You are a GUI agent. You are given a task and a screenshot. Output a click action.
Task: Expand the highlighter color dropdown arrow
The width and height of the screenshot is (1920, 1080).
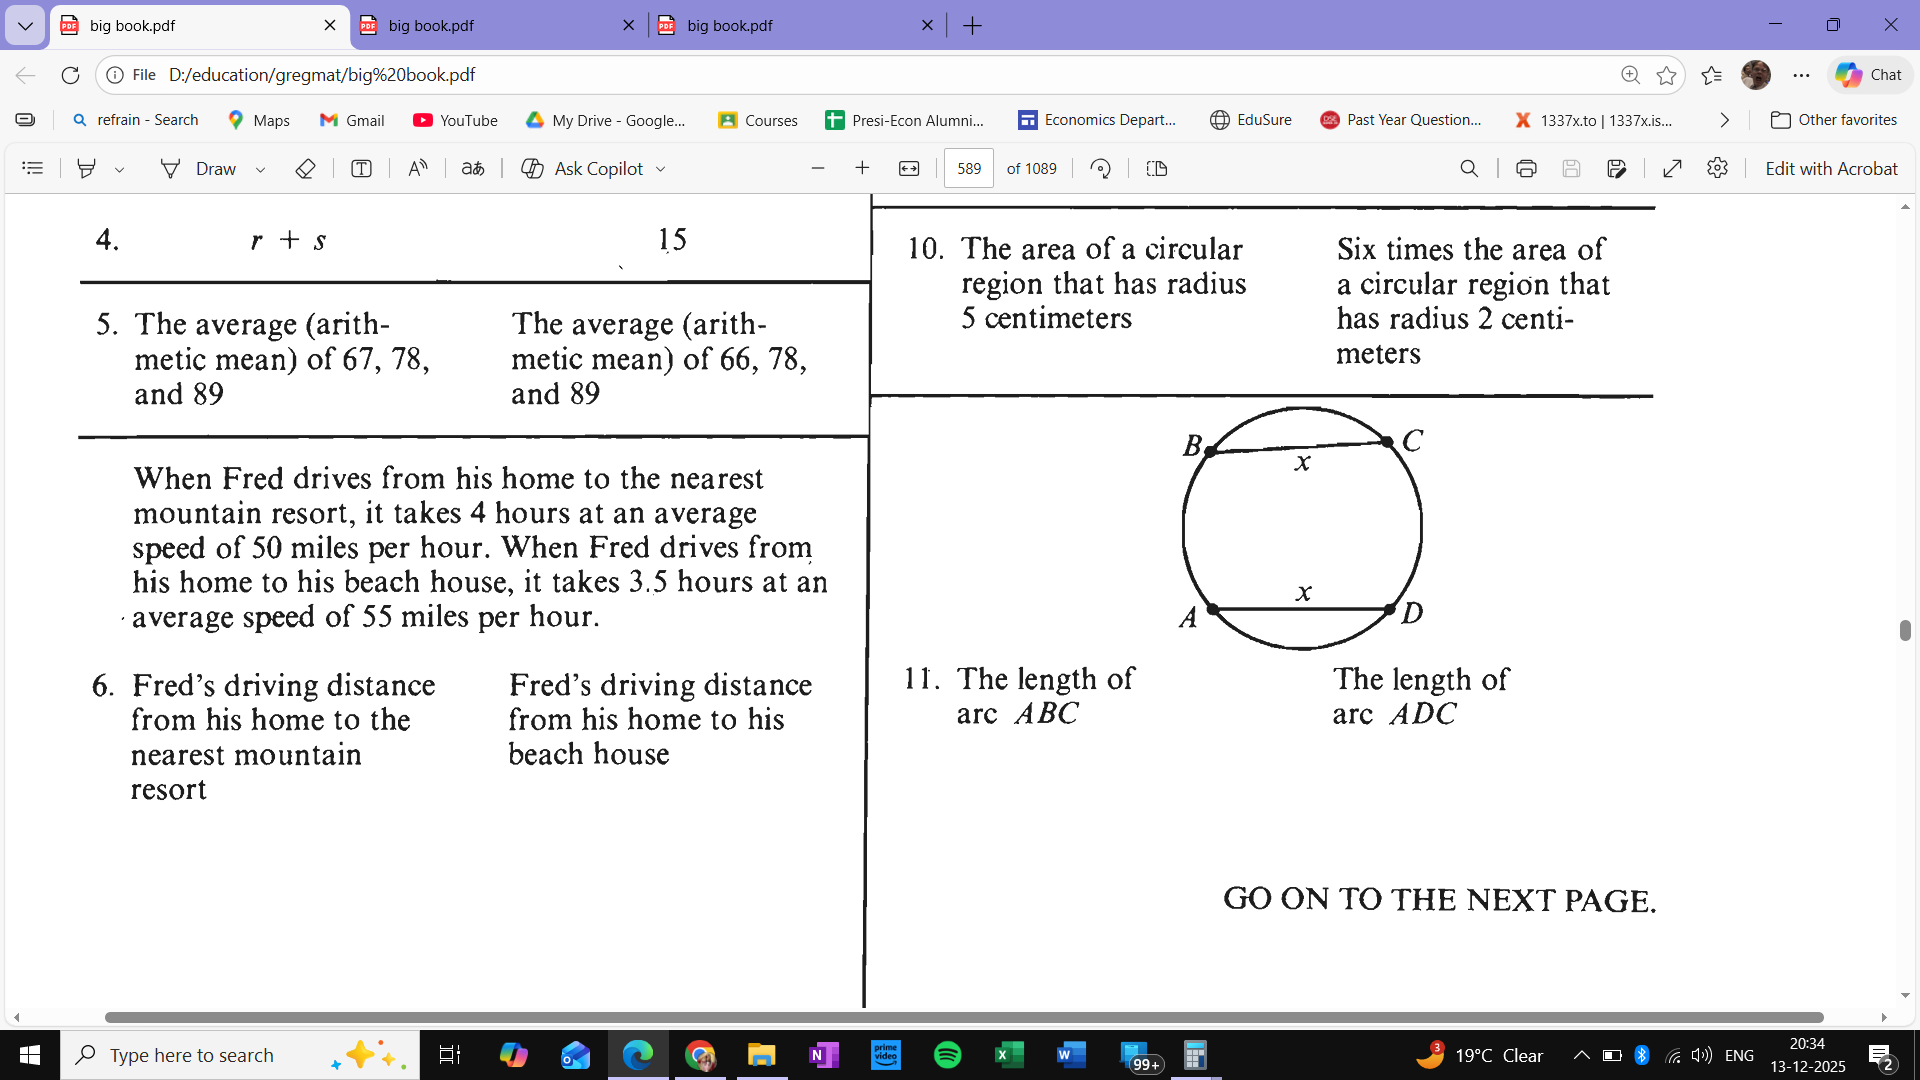click(119, 170)
